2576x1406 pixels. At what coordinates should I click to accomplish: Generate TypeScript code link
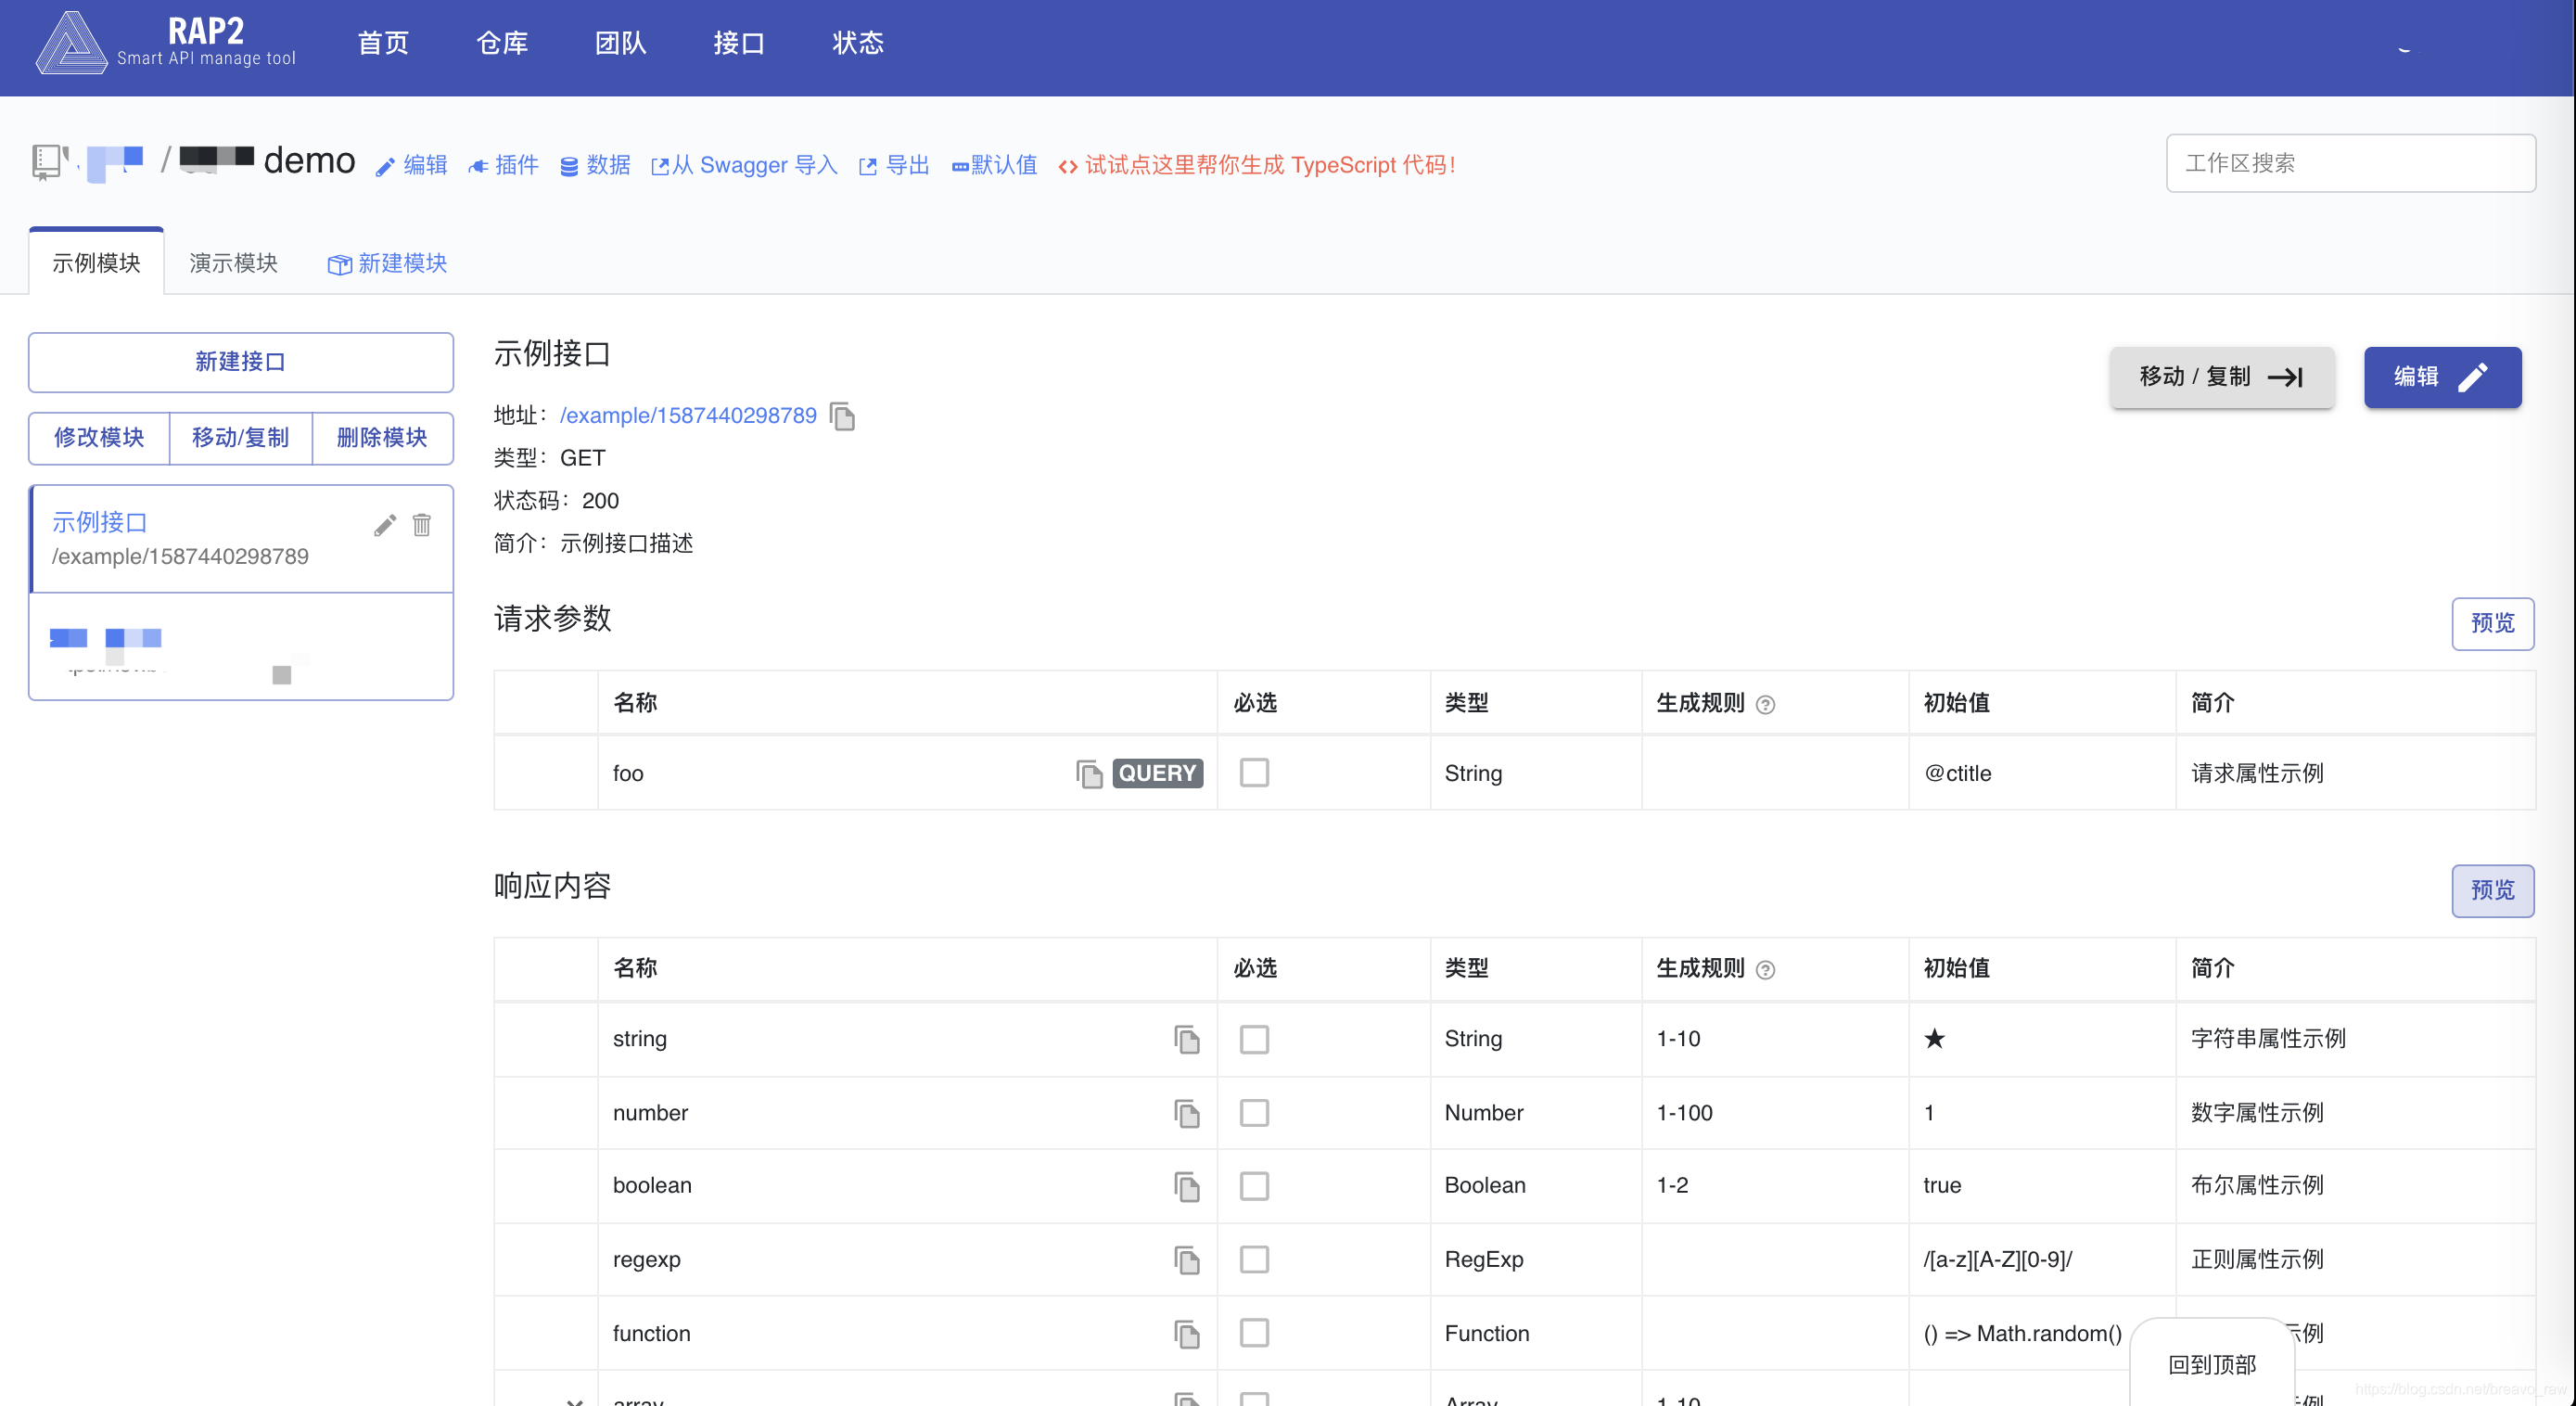click(1257, 165)
